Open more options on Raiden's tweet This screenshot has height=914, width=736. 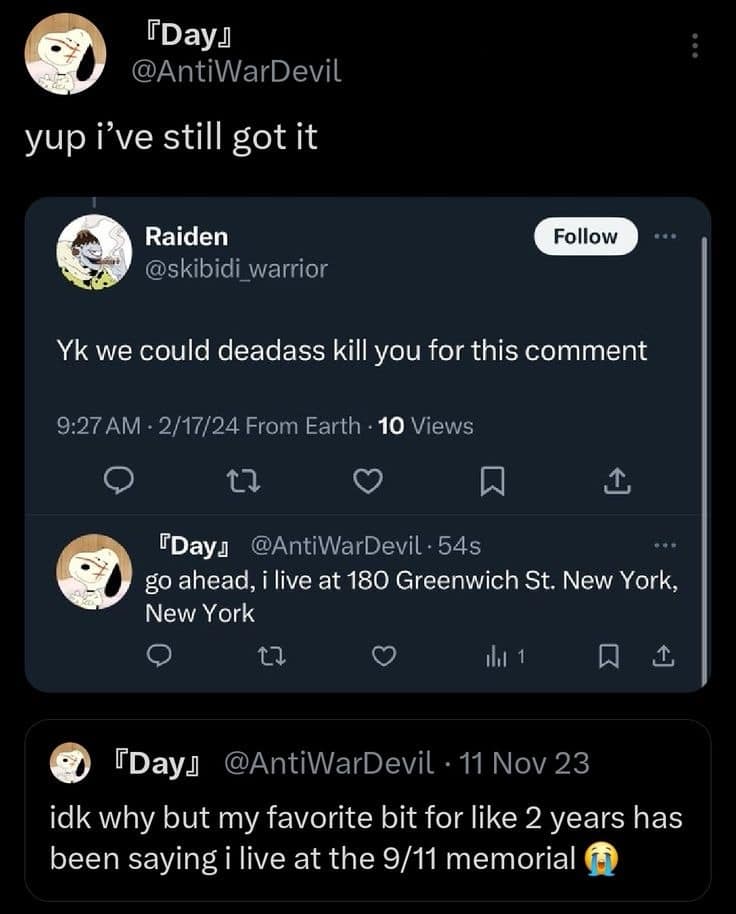[665, 236]
